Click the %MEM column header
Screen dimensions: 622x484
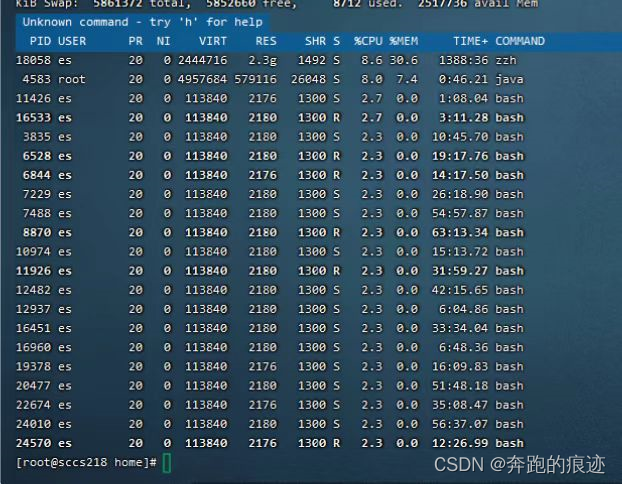tap(403, 41)
